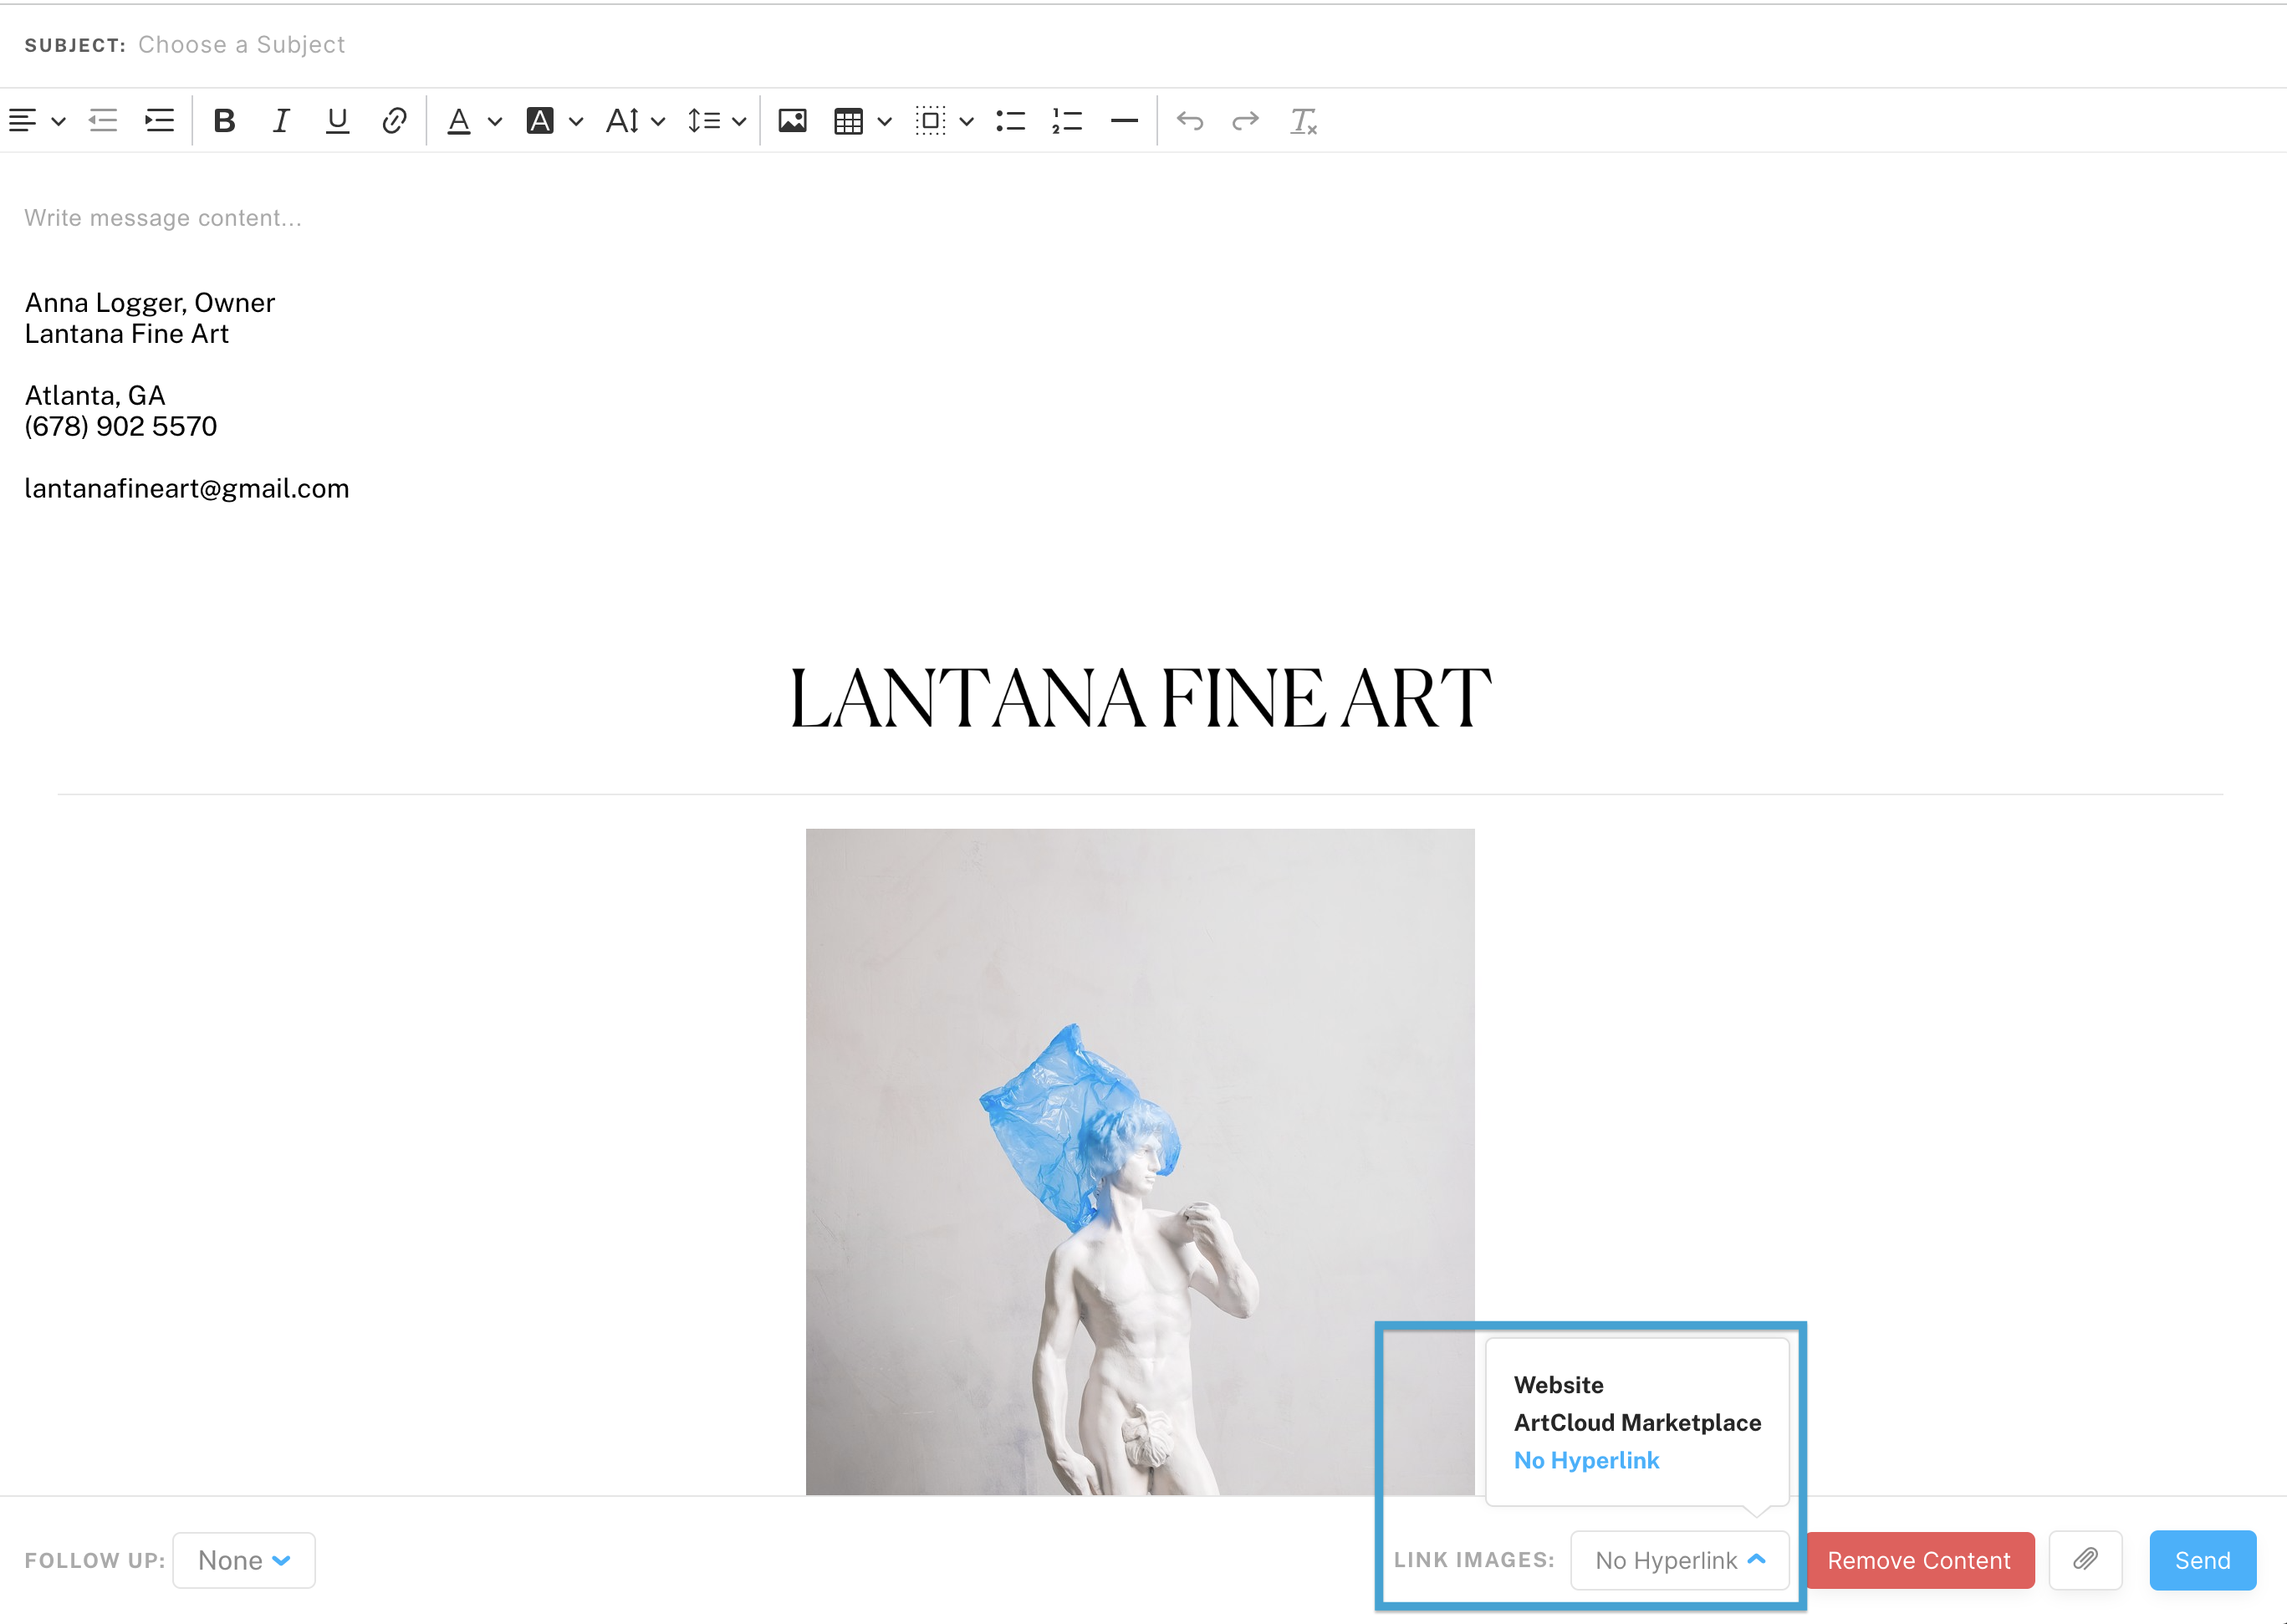Click the phone number (678) 902 5570

[121, 427]
